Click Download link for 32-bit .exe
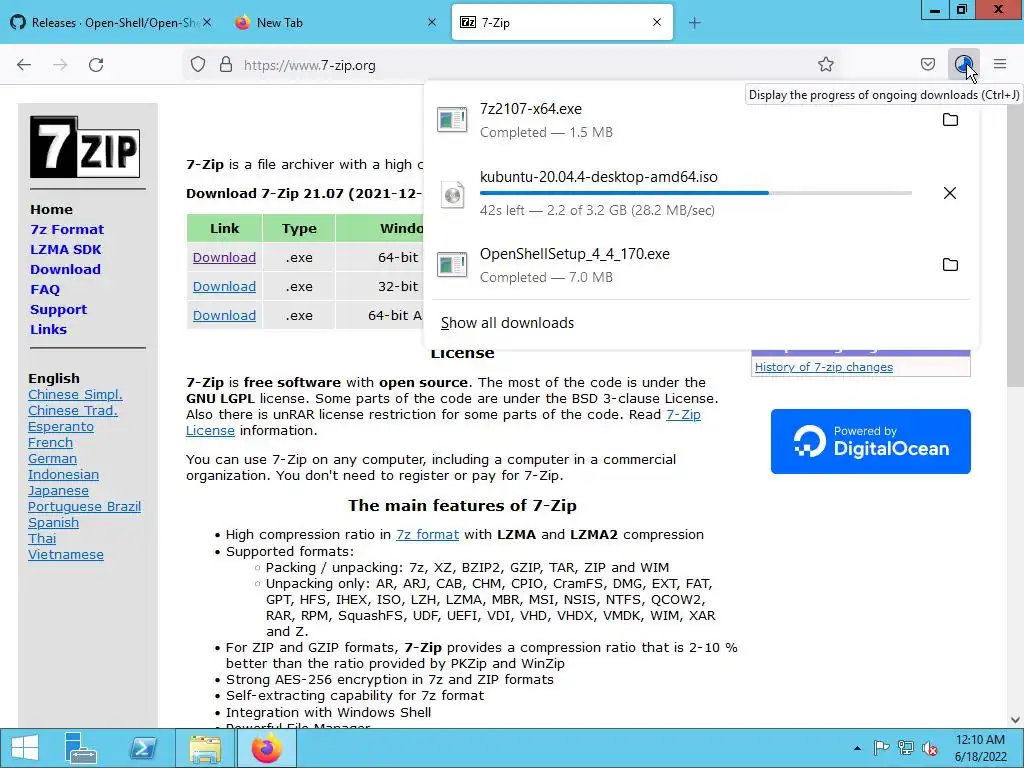 [x=224, y=286]
